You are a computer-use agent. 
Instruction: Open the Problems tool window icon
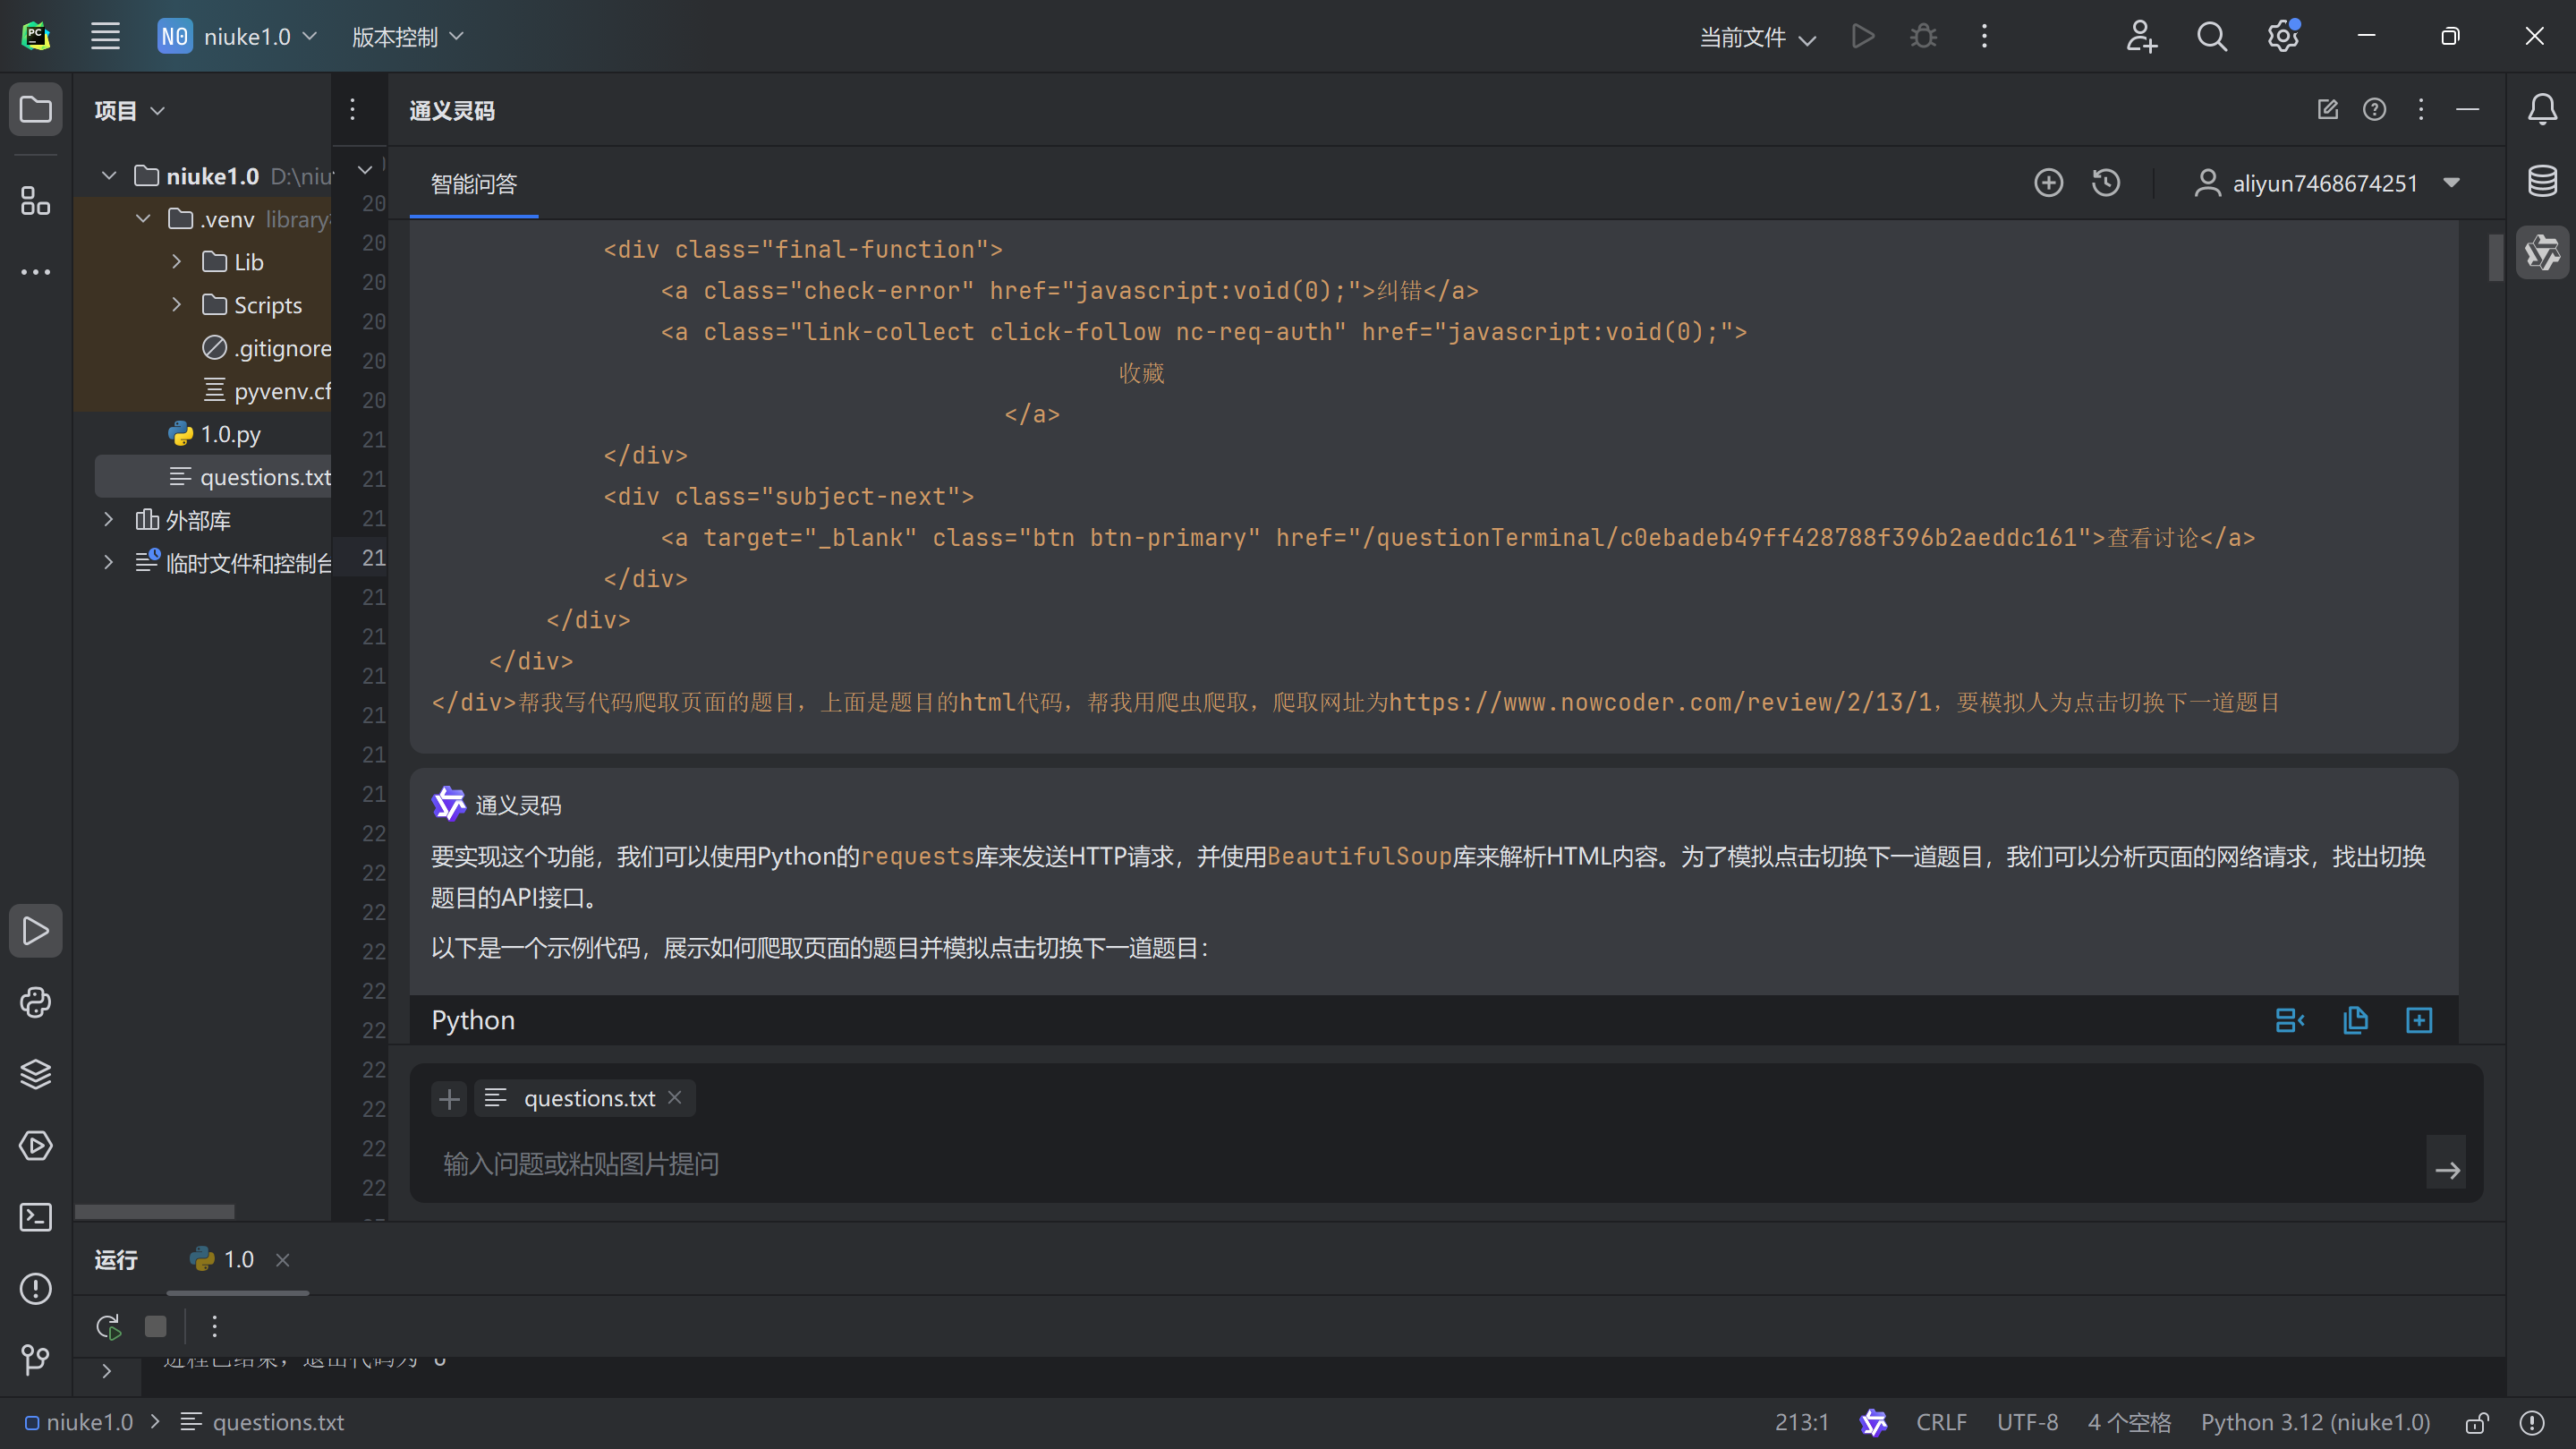pos(36,1289)
